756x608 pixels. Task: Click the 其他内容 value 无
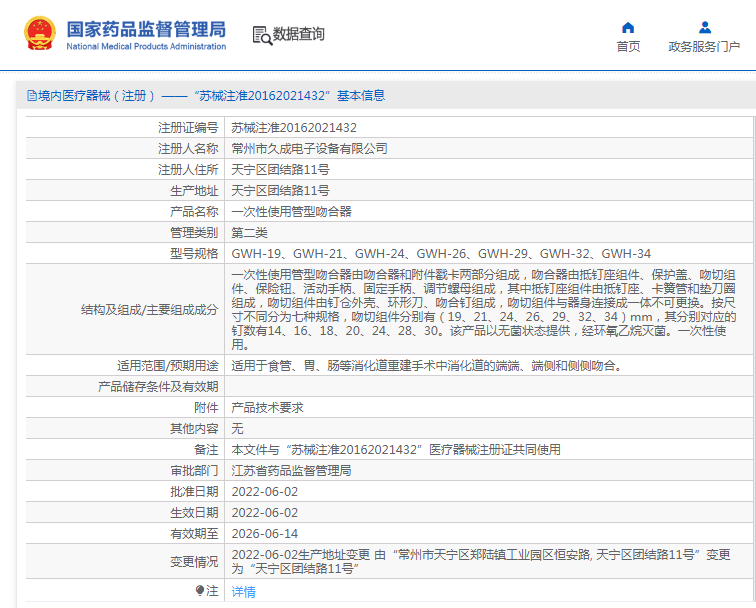[237, 429]
